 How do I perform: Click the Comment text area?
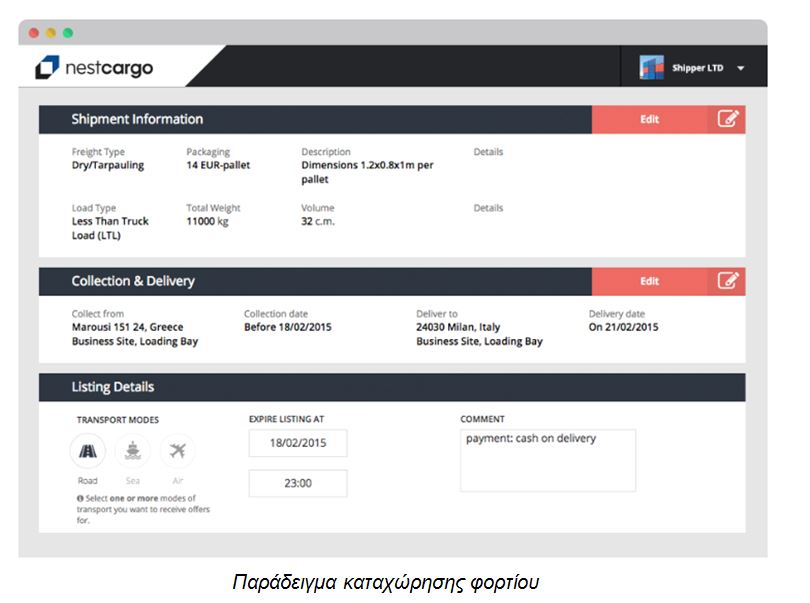[x=547, y=460]
